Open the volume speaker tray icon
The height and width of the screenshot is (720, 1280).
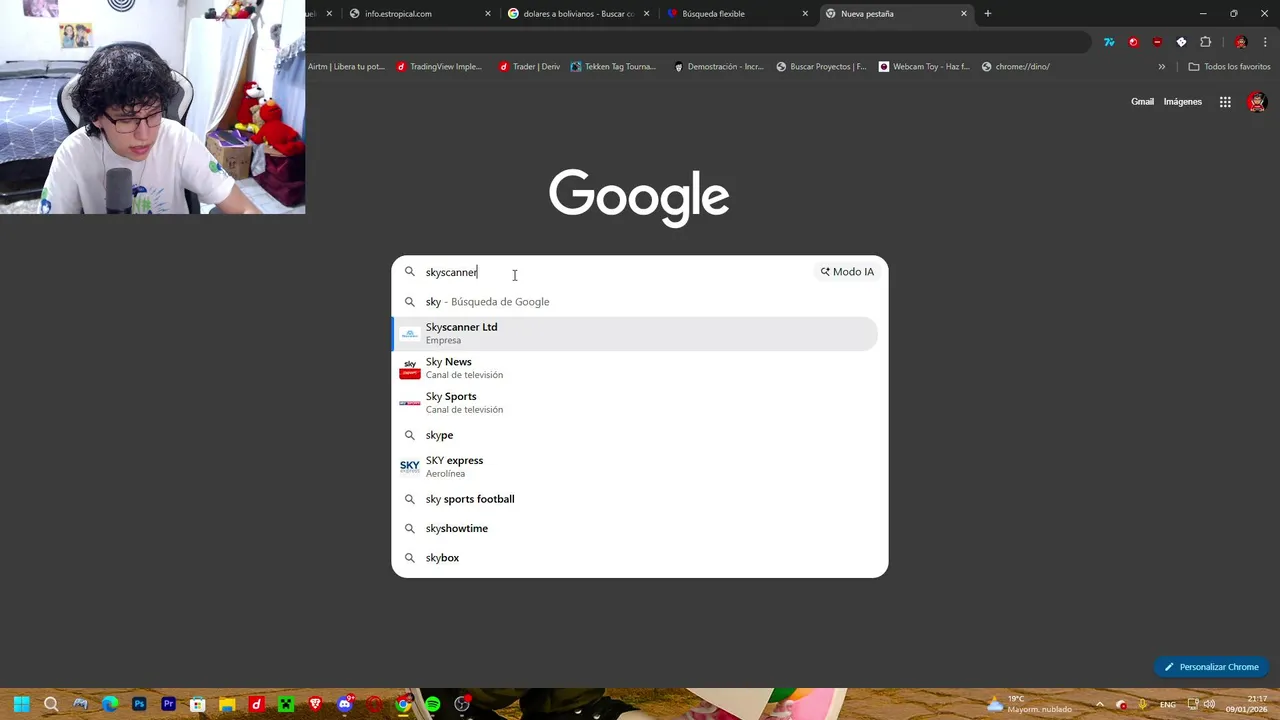tap(1208, 704)
